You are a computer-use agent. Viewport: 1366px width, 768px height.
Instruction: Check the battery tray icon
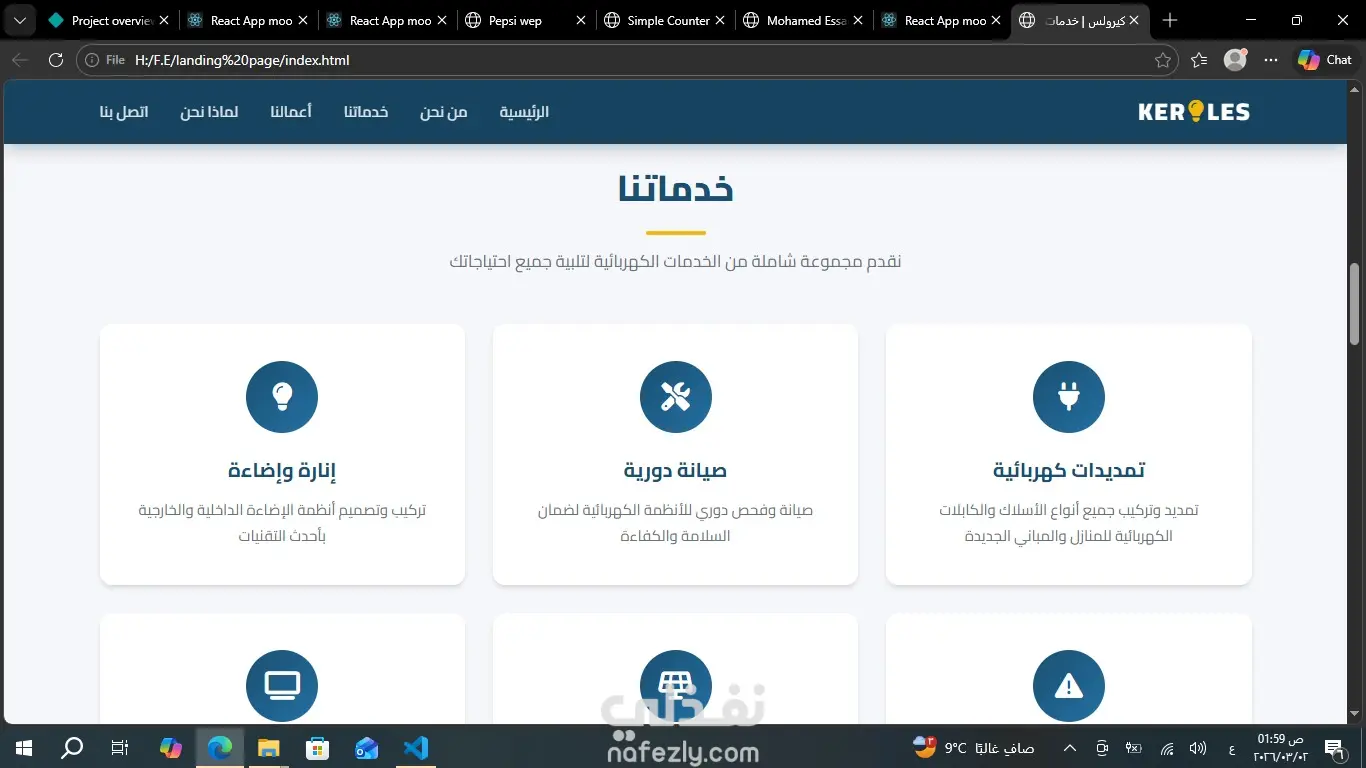pyautogui.click(x=1134, y=748)
